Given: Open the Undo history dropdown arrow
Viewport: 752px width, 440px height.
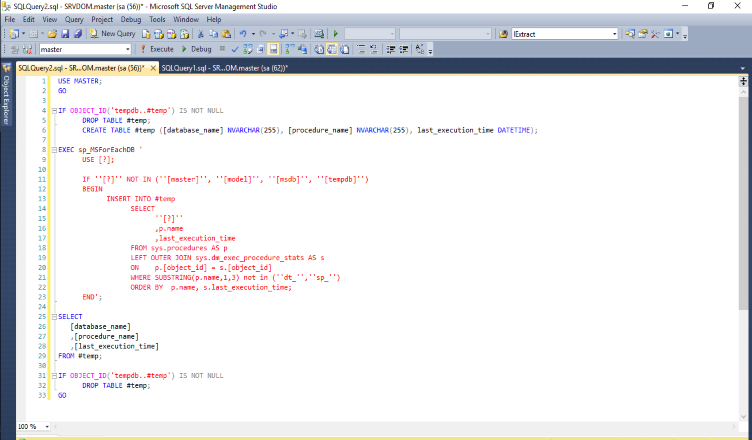Looking at the screenshot, I should coord(253,34).
